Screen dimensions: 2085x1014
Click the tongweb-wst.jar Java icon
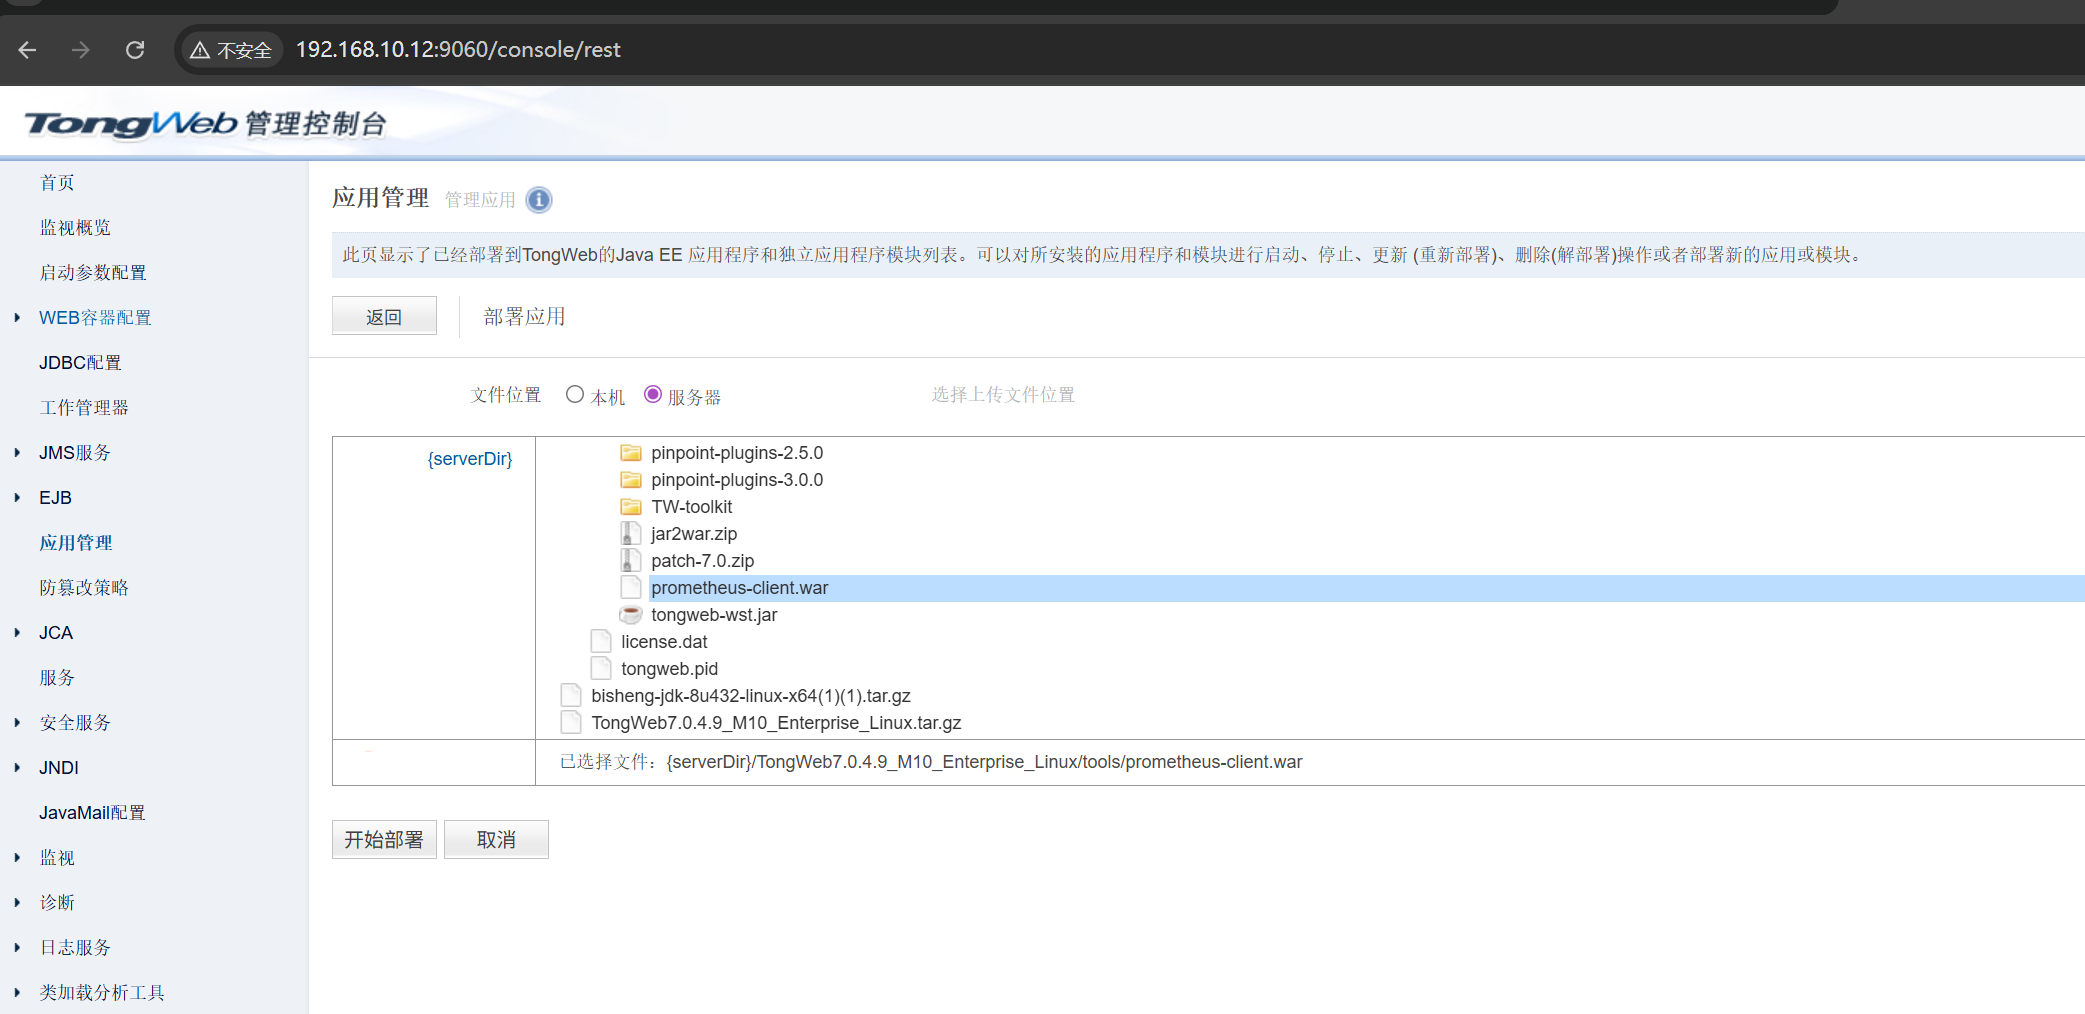631,615
